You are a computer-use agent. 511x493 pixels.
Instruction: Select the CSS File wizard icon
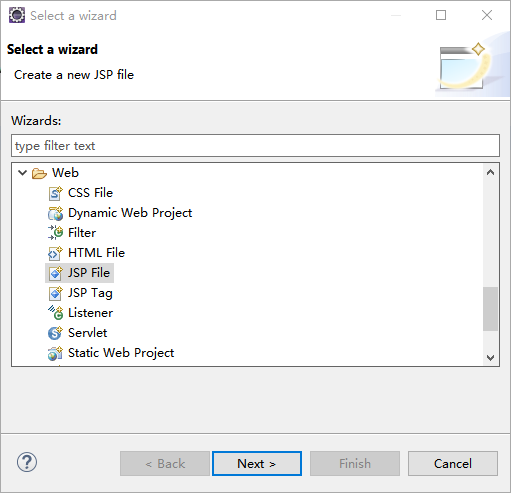[55, 193]
